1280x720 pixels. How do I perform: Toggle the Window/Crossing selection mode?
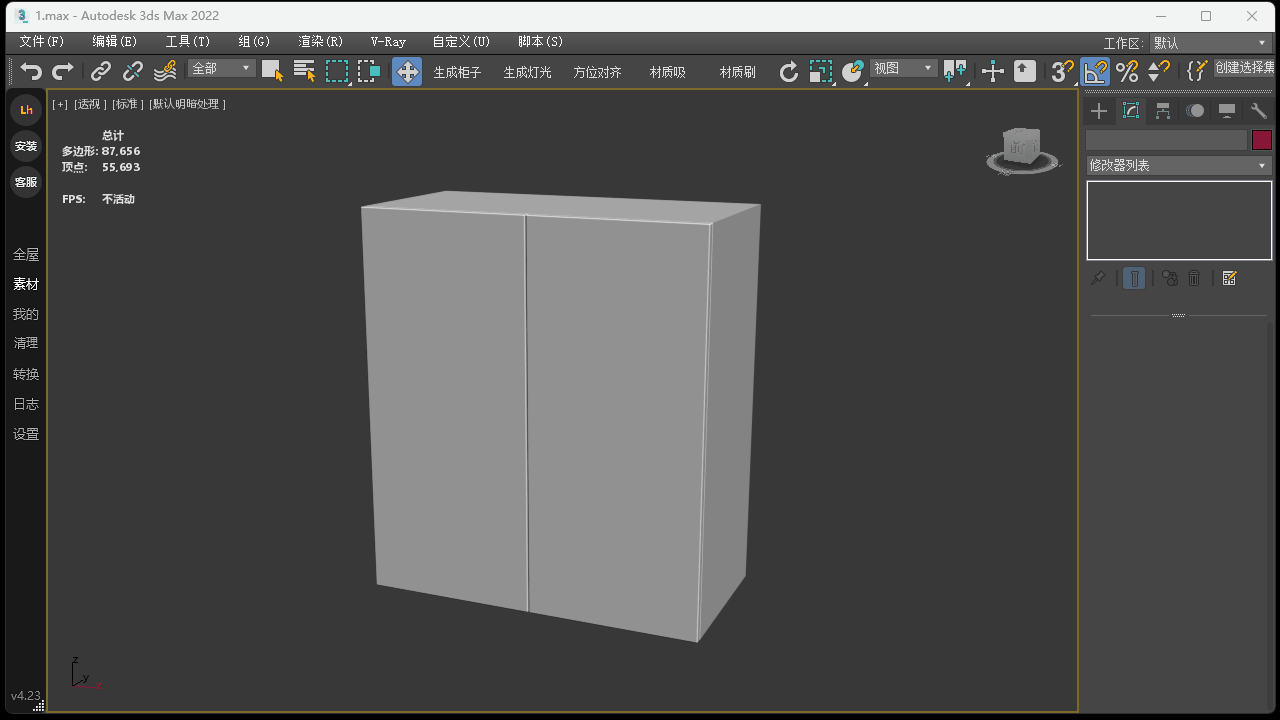click(x=369, y=71)
